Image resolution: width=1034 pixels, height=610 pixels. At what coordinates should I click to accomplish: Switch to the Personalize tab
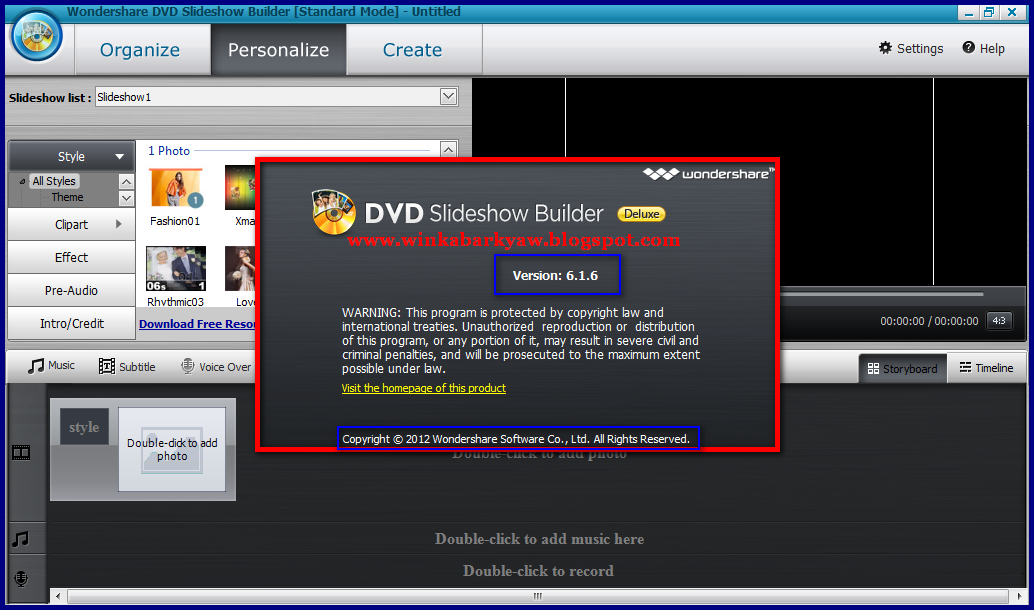click(x=278, y=50)
